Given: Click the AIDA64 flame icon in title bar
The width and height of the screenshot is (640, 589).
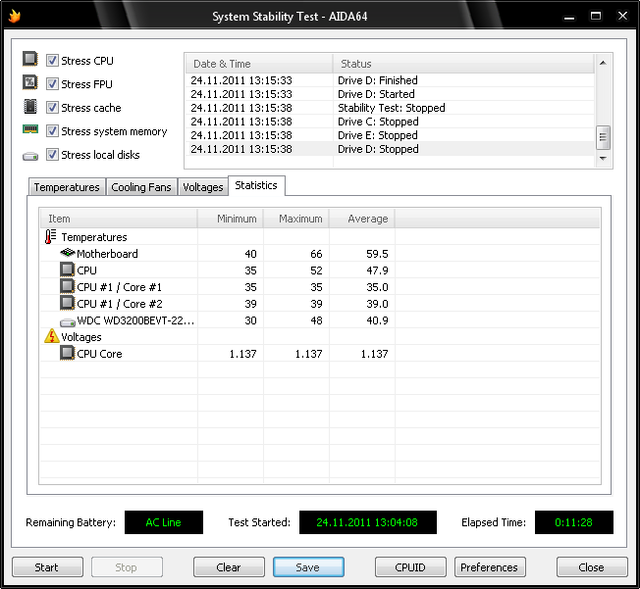Looking at the screenshot, I should pyautogui.click(x=14, y=15).
